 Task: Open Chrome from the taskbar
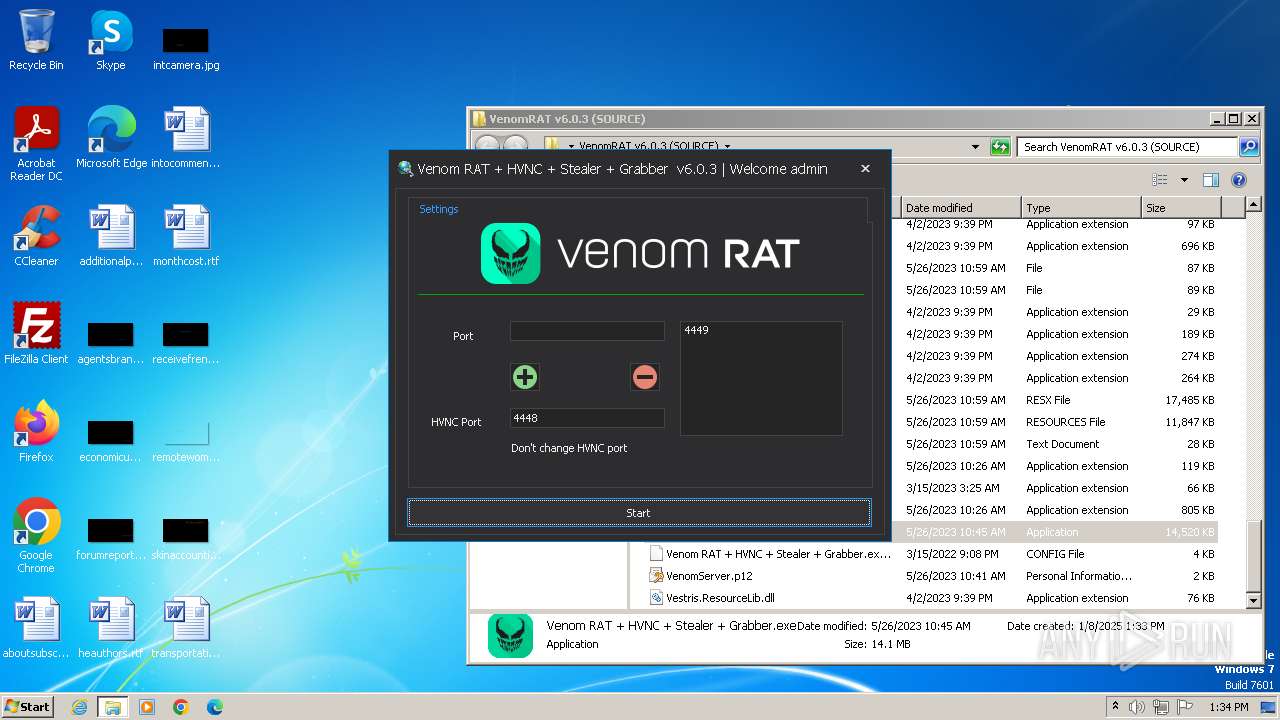click(x=181, y=707)
